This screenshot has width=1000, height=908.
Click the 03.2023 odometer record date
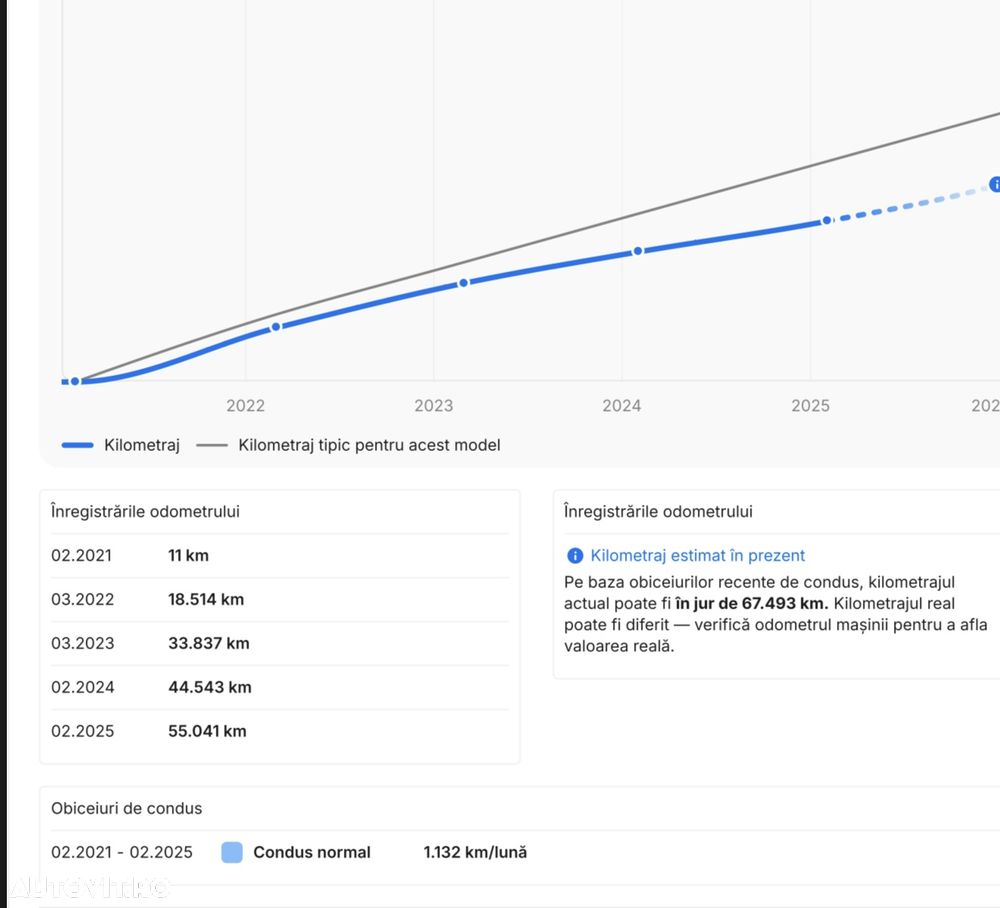(x=83, y=643)
